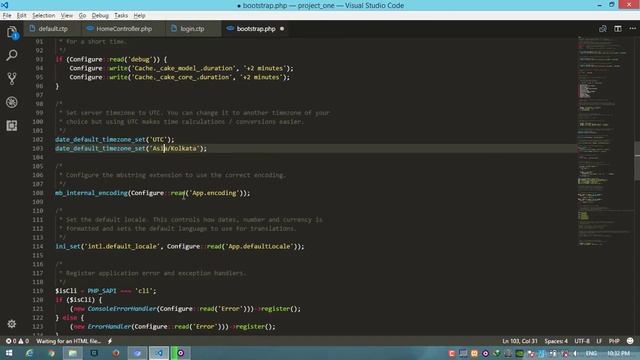The image size is (640, 360).
Task: Switch to Visual Studio Code taskbar icon
Action: pos(159,353)
